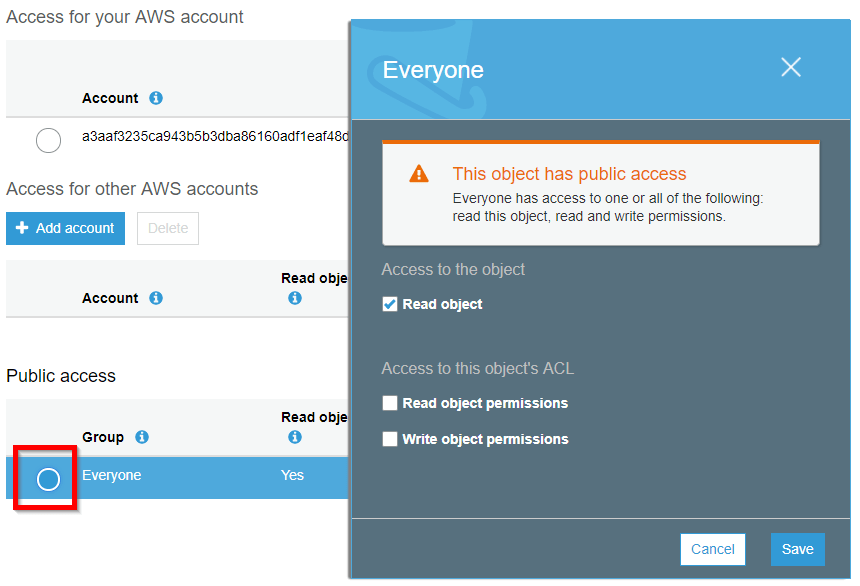Click the orange warning triangle icon

pos(419,174)
